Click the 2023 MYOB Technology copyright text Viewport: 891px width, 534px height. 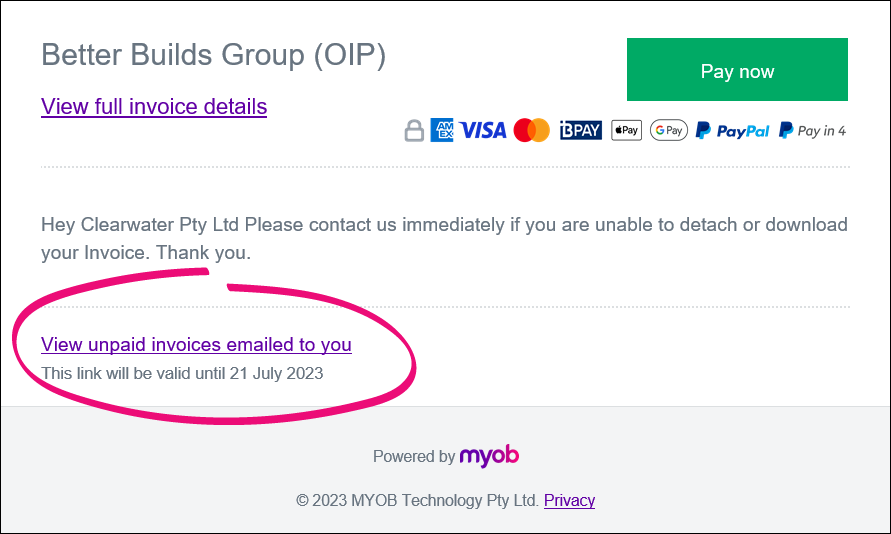point(418,500)
